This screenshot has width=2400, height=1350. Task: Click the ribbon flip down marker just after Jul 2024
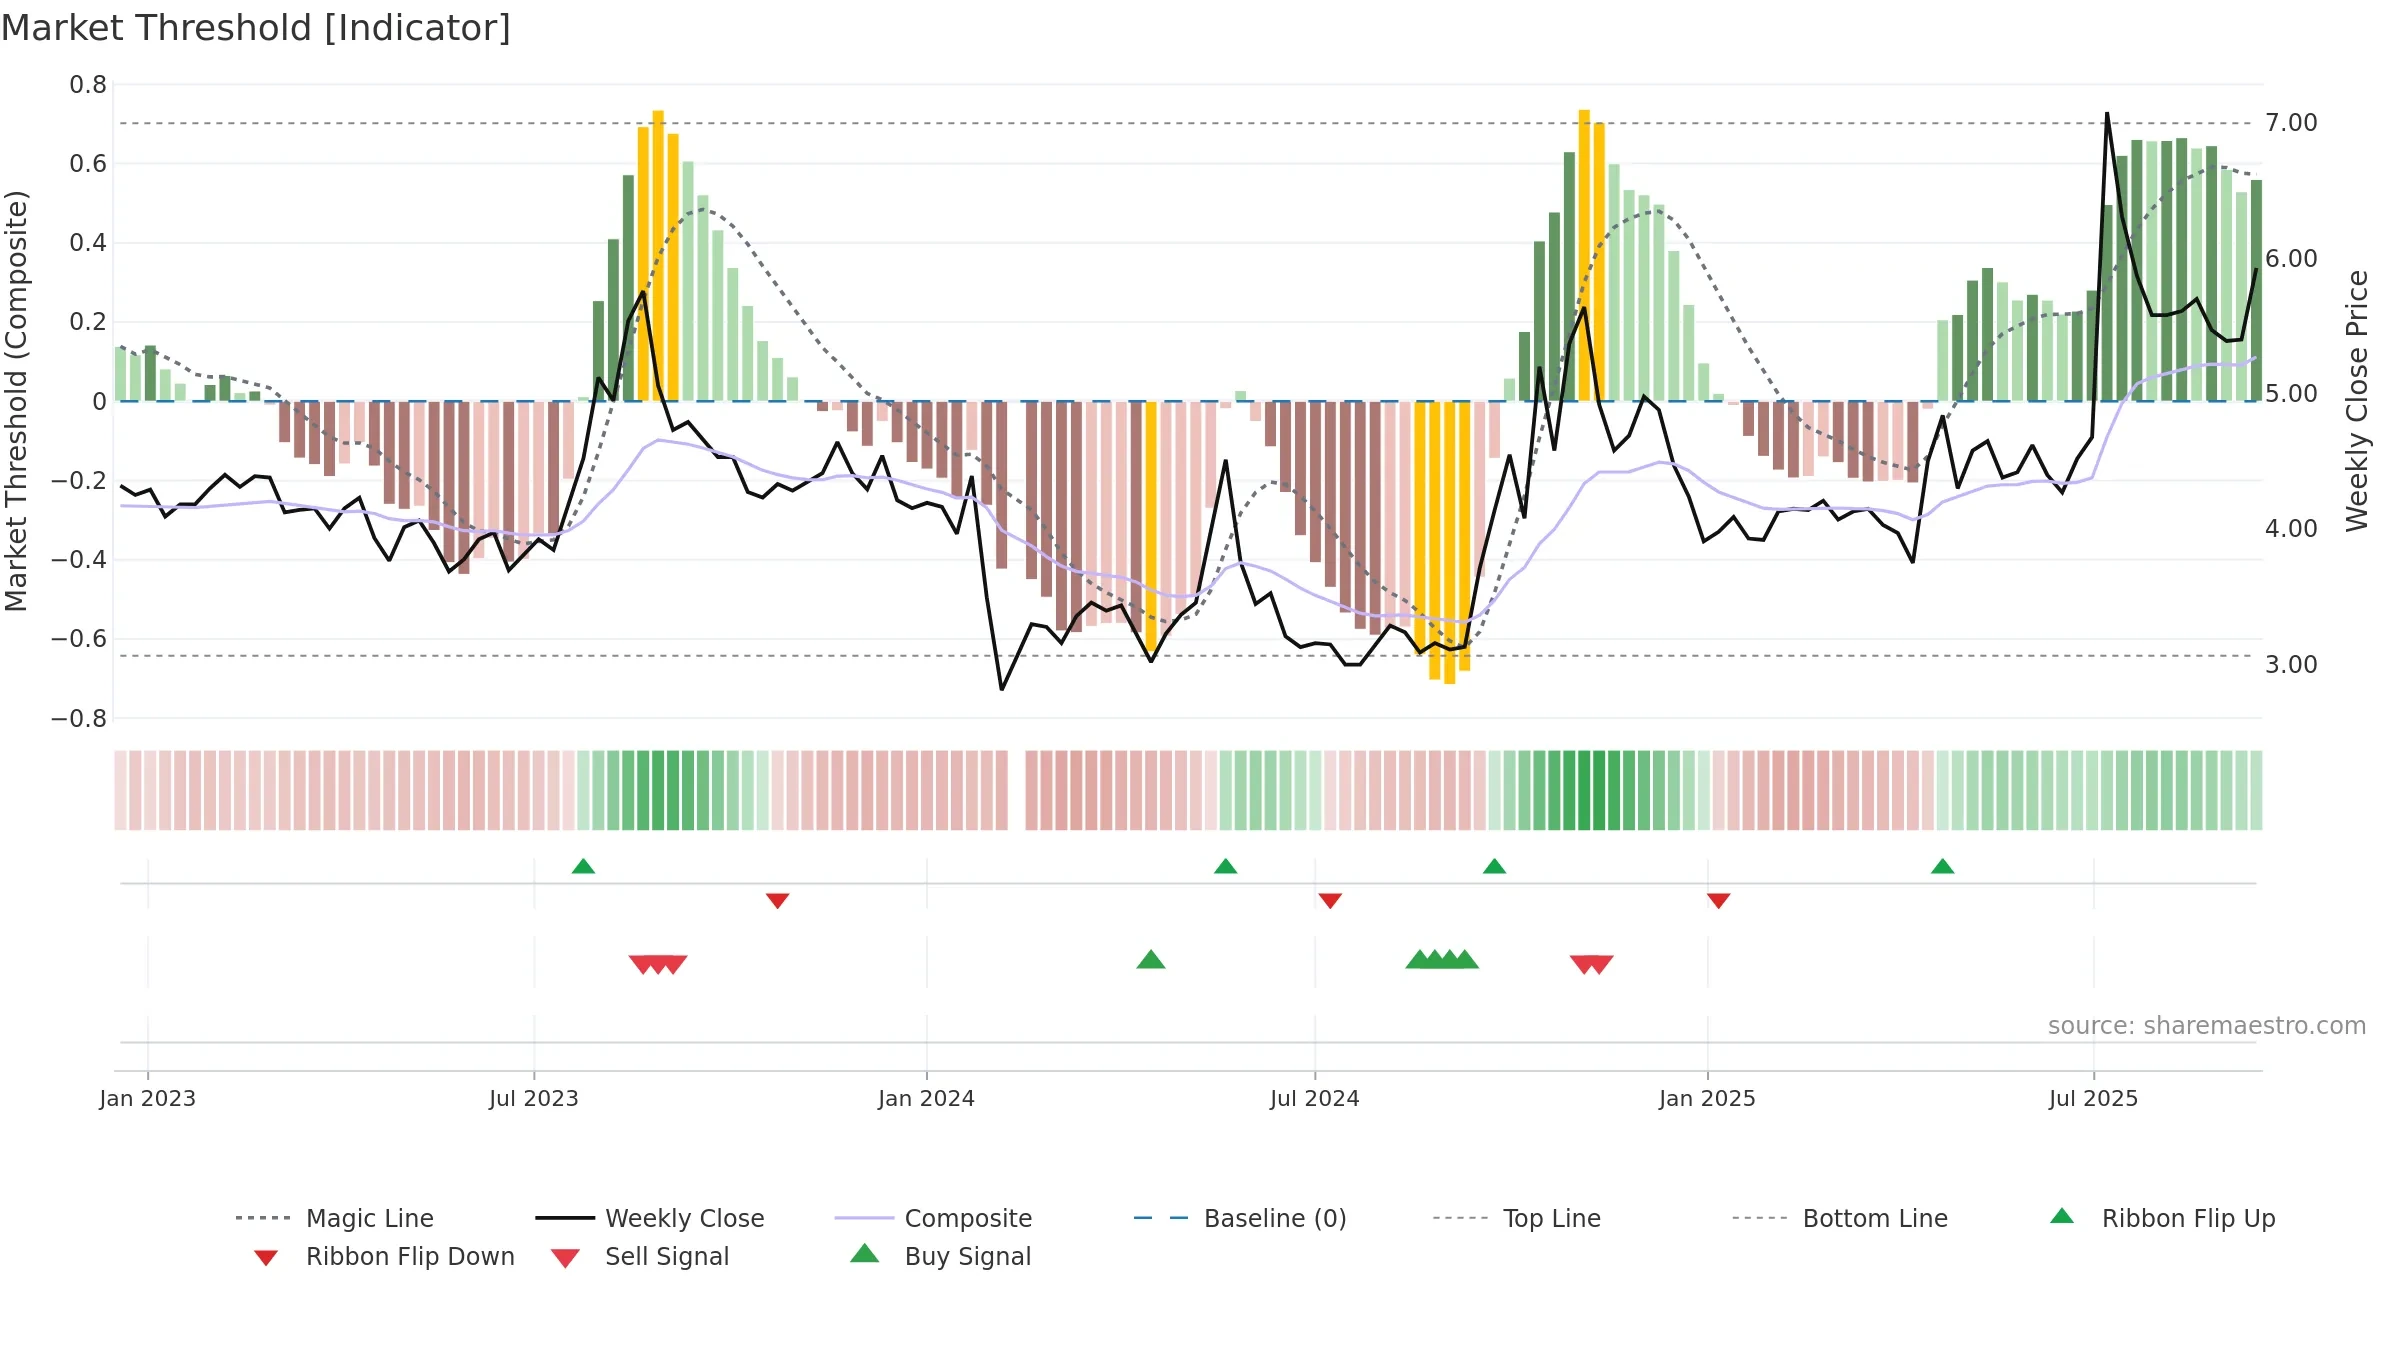[1329, 901]
